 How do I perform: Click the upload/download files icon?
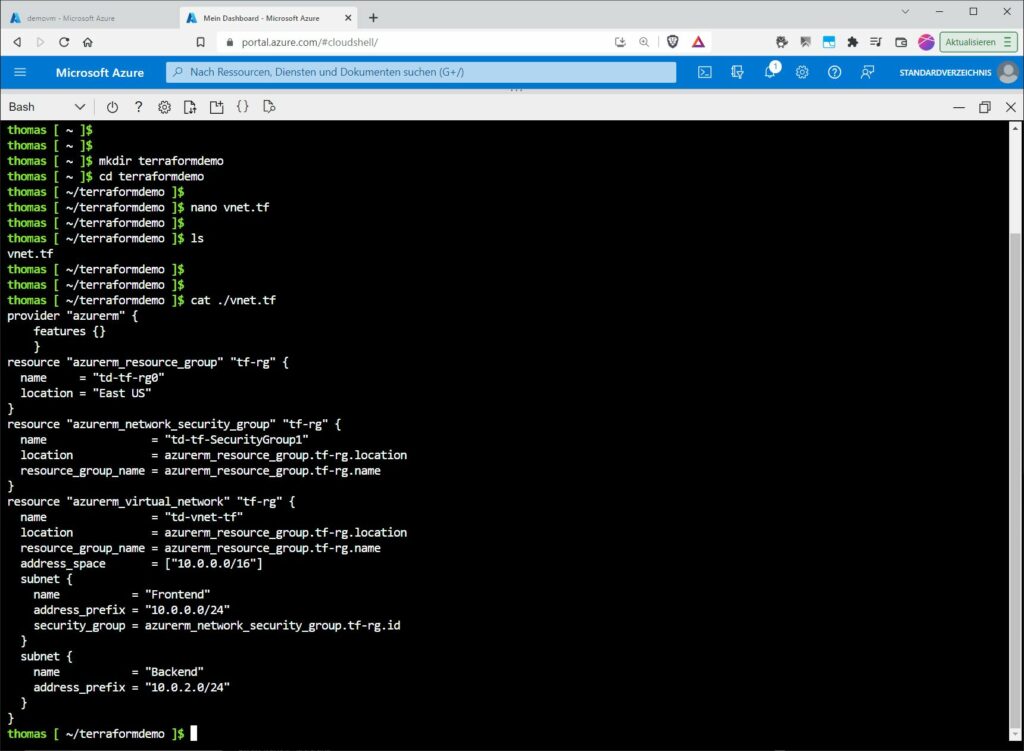click(x=190, y=107)
